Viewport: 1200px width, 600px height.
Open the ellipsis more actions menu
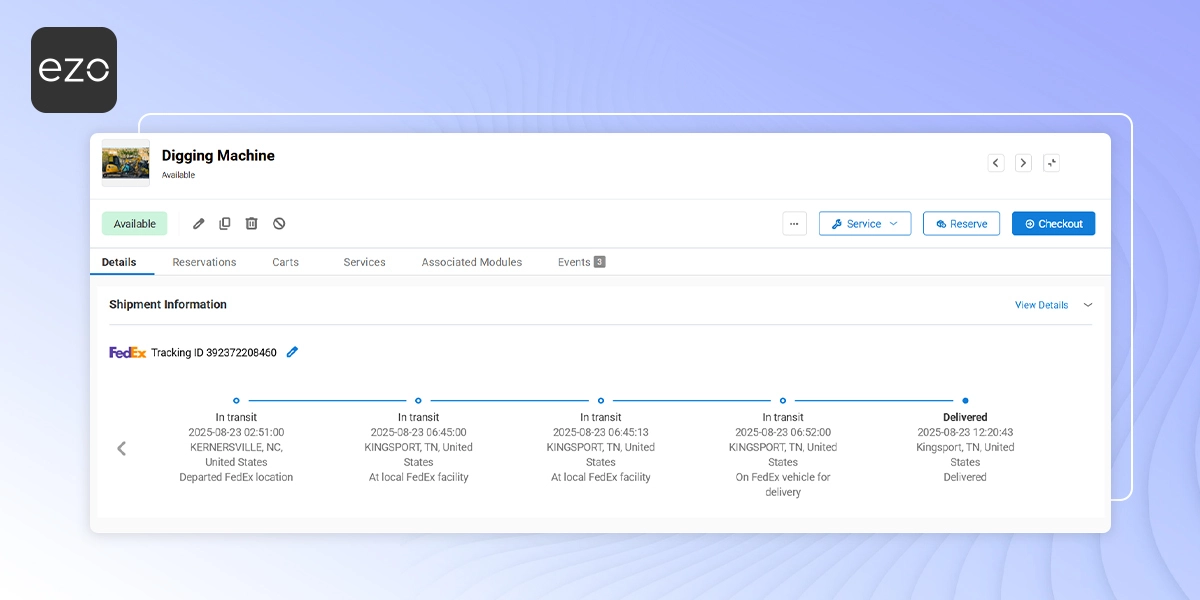(x=794, y=223)
